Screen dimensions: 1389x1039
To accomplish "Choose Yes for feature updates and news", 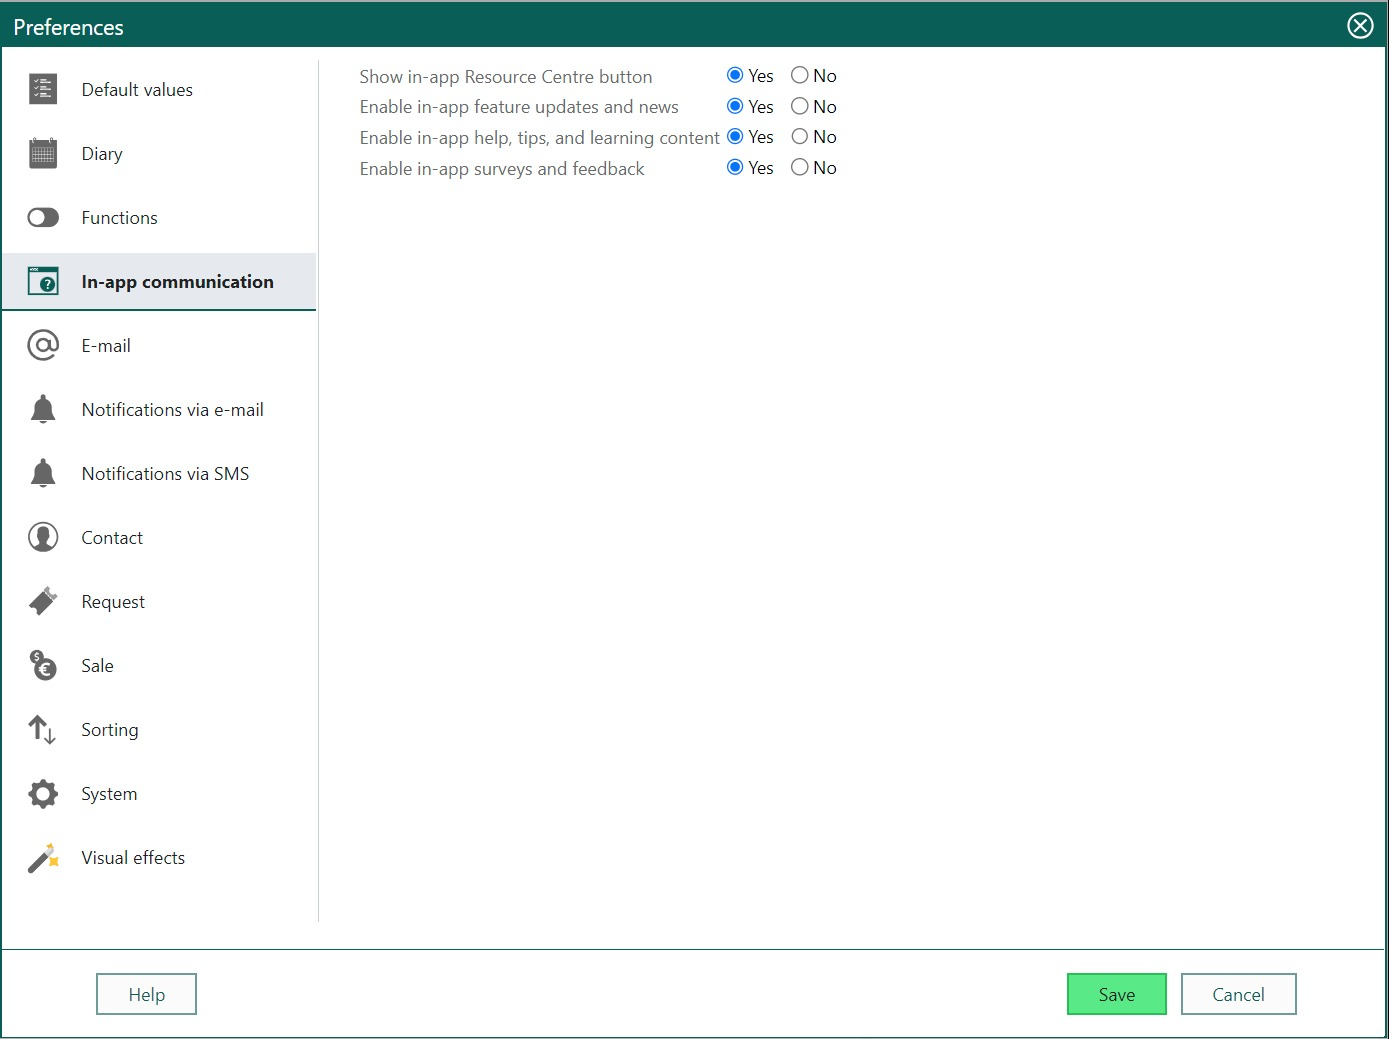I will pos(735,106).
